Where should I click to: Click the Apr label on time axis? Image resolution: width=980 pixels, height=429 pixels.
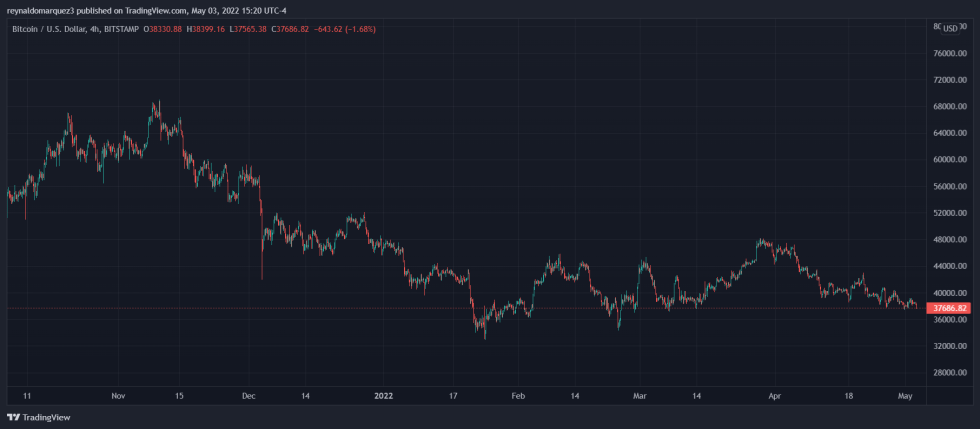(775, 396)
